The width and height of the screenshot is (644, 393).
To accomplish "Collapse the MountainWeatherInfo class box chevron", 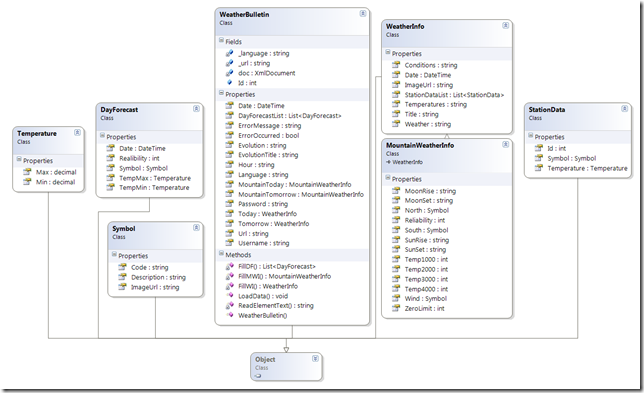I will pos(505,145).
